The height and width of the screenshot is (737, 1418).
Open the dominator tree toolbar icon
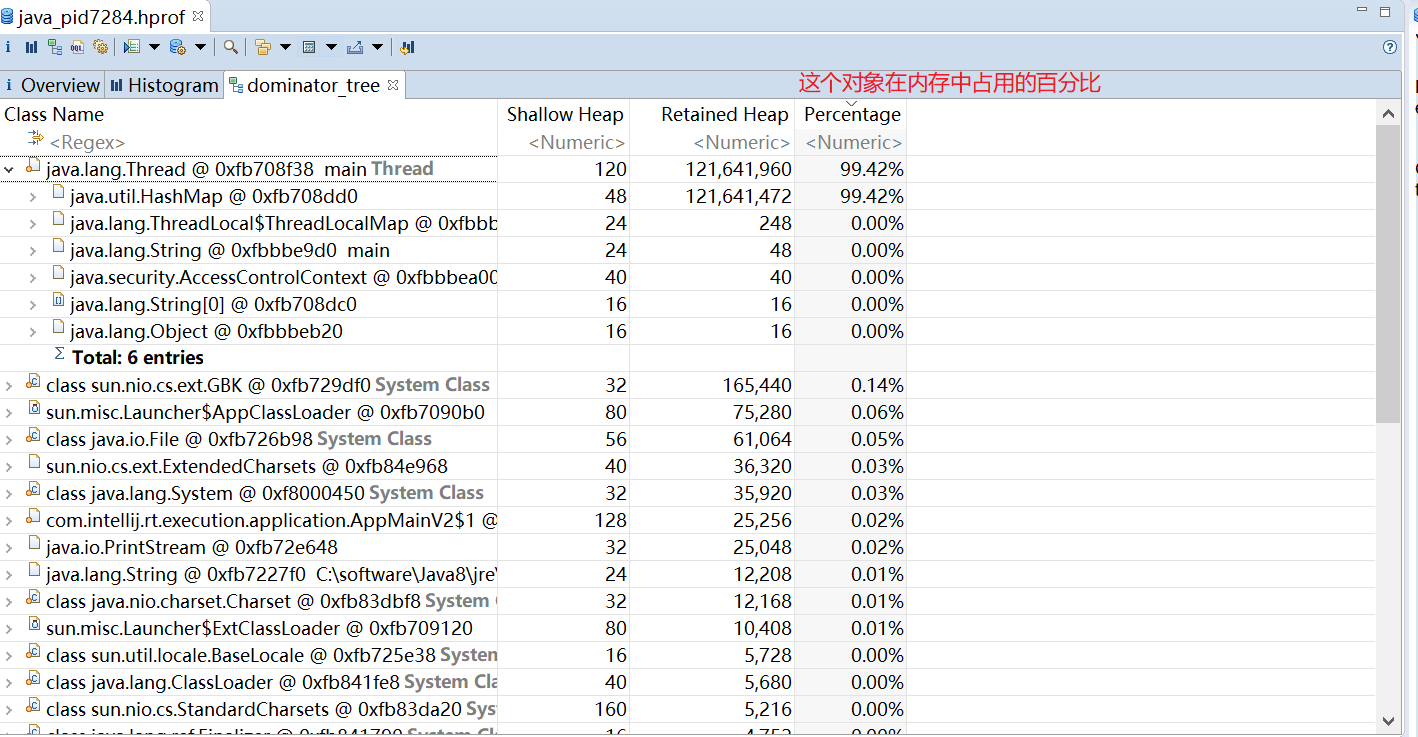pyautogui.click(x=55, y=47)
